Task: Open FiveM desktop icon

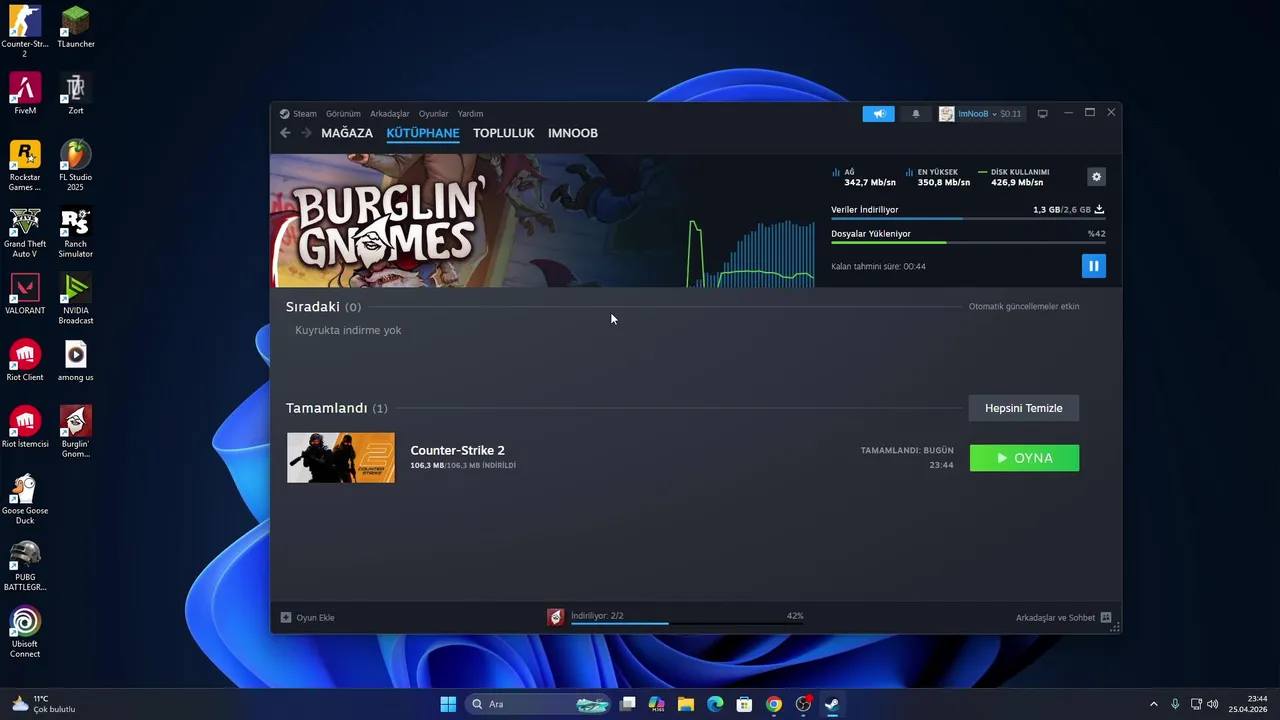Action: [x=25, y=94]
